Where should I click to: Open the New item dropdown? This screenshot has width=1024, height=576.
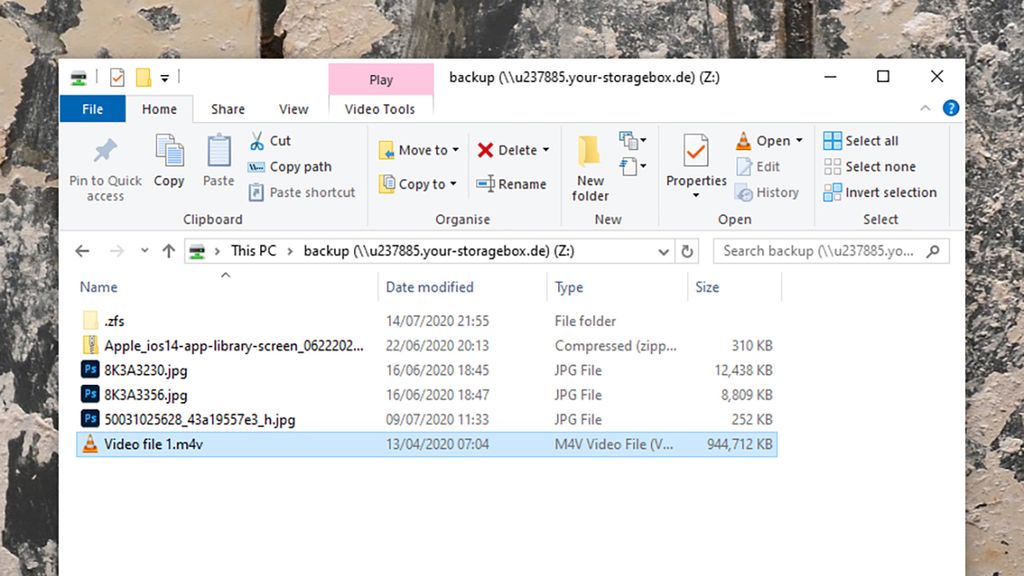pyautogui.click(x=632, y=140)
